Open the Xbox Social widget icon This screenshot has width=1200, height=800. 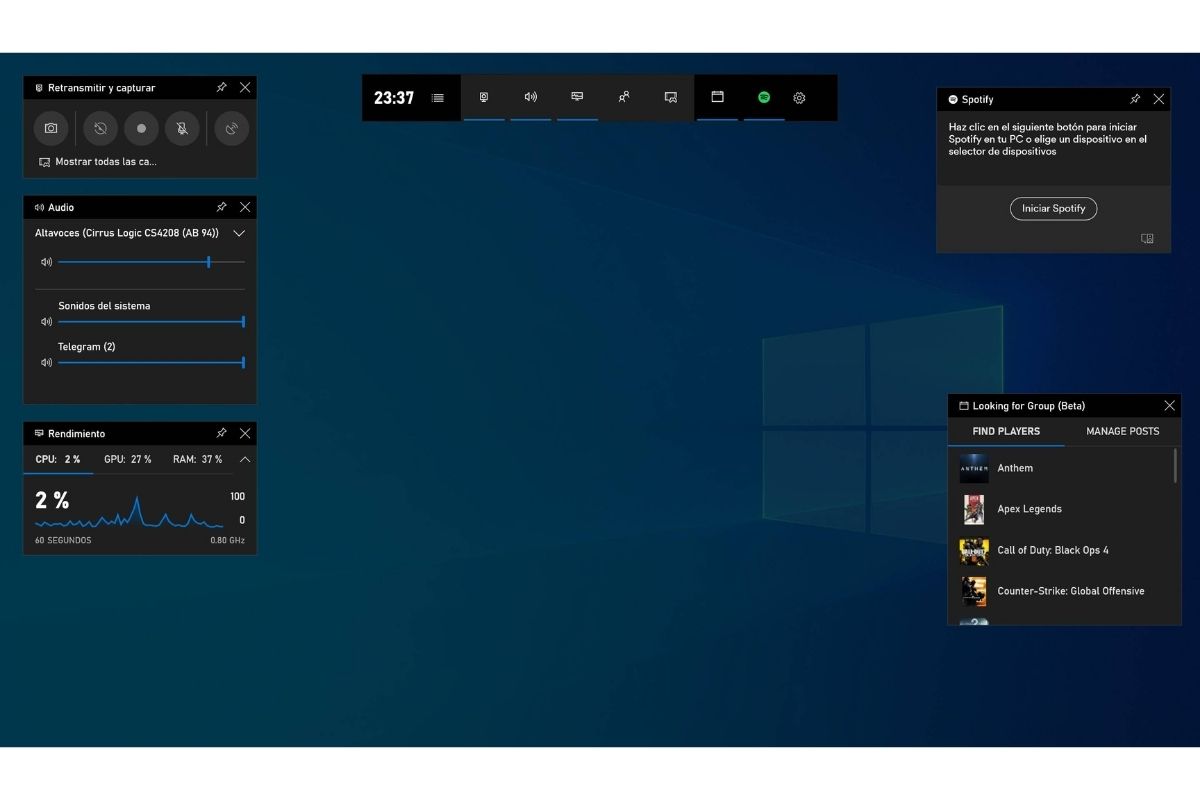[x=624, y=97]
